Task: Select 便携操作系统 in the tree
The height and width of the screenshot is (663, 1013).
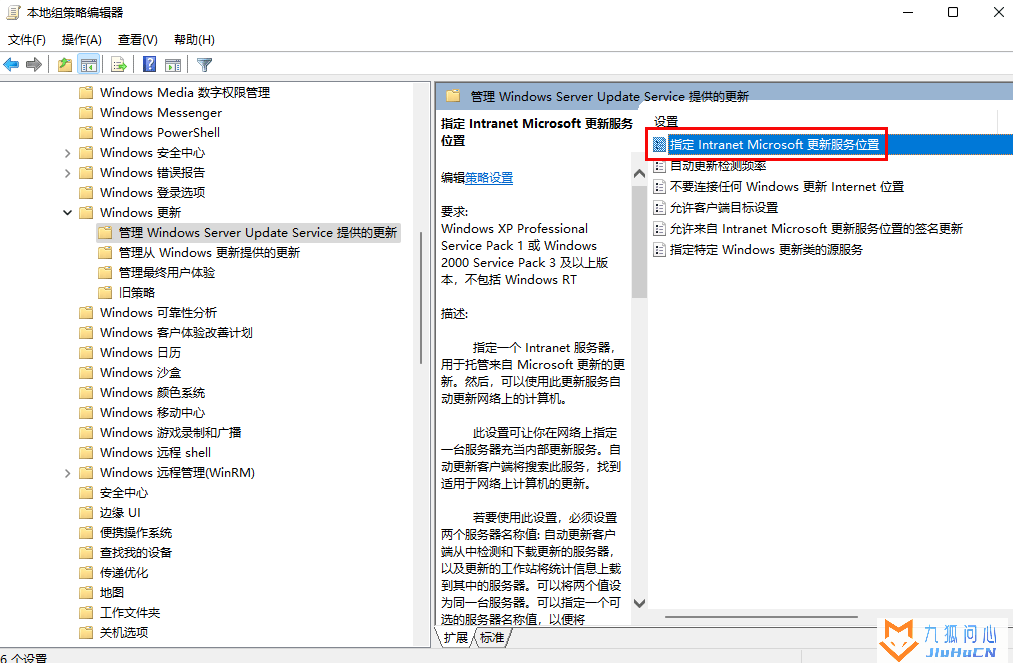Action: coord(136,532)
